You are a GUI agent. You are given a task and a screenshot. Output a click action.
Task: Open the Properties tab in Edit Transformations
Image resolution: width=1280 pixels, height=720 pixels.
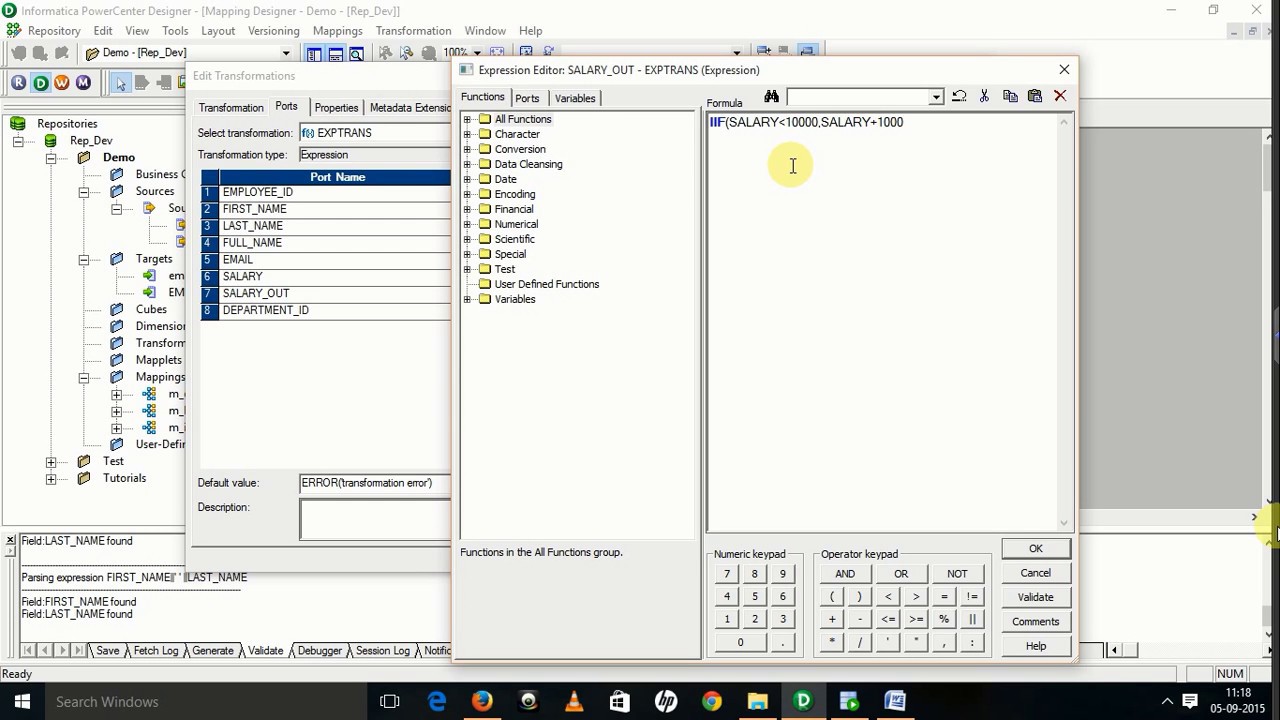click(x=336, y=108)
